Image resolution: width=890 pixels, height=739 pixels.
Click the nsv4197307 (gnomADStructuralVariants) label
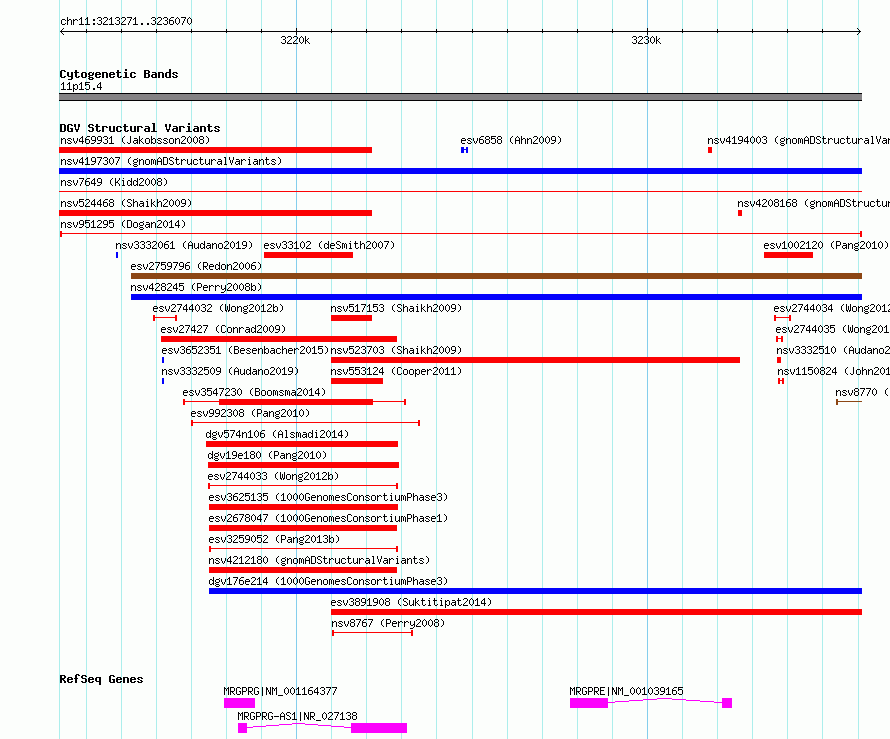(171, 161)
